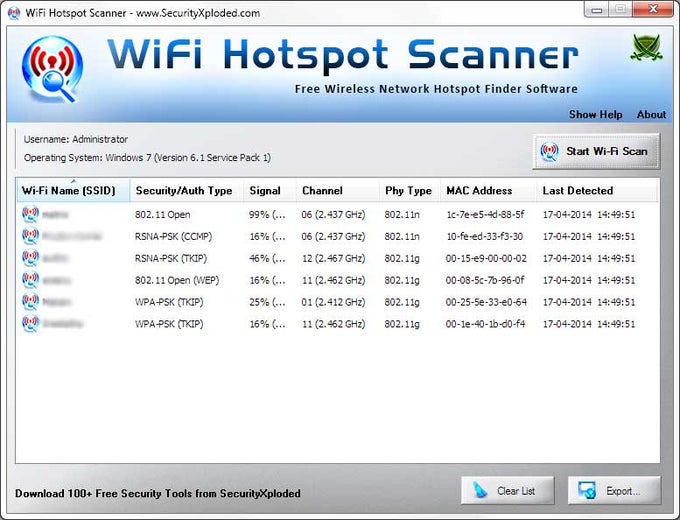Minimize the WiFi Hotspot Scanner window
This screenshot has width=680, height=520.
pyautogui.click(x=596, y=9)
